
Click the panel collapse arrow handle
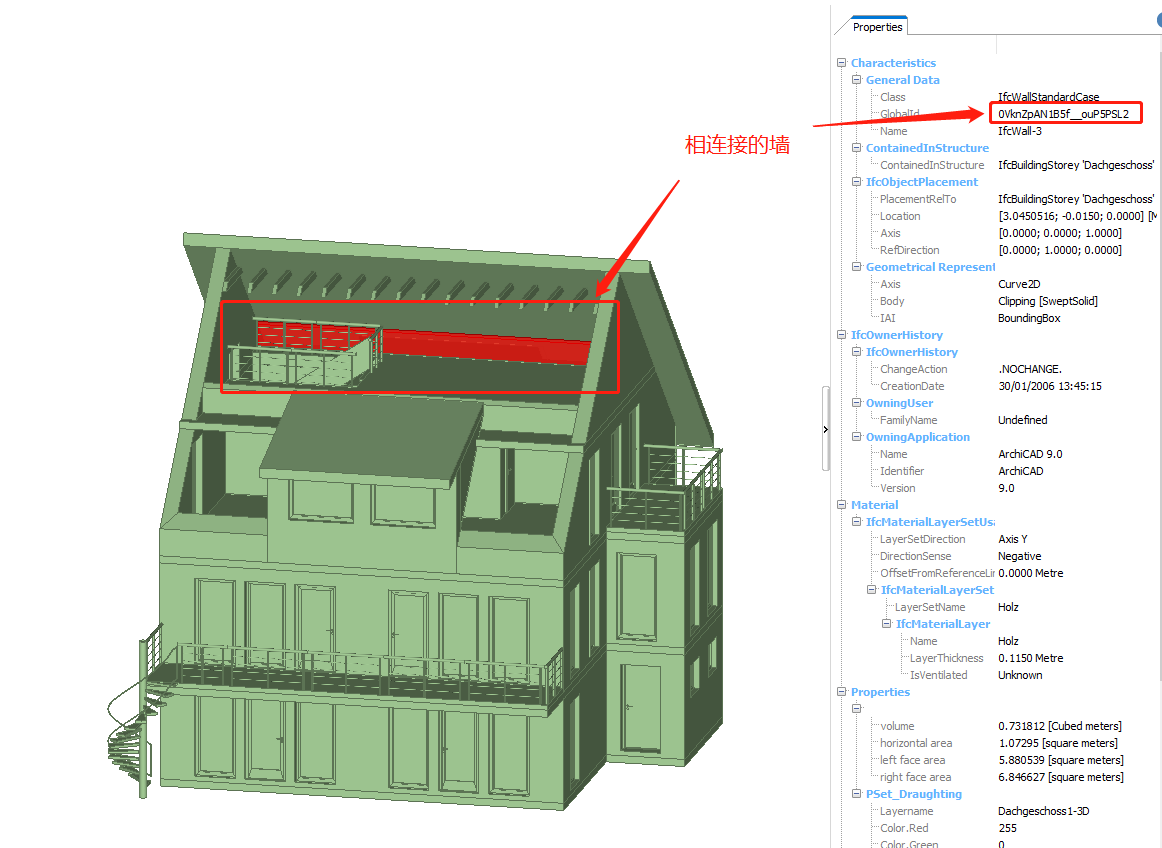[x=826, y=428]
